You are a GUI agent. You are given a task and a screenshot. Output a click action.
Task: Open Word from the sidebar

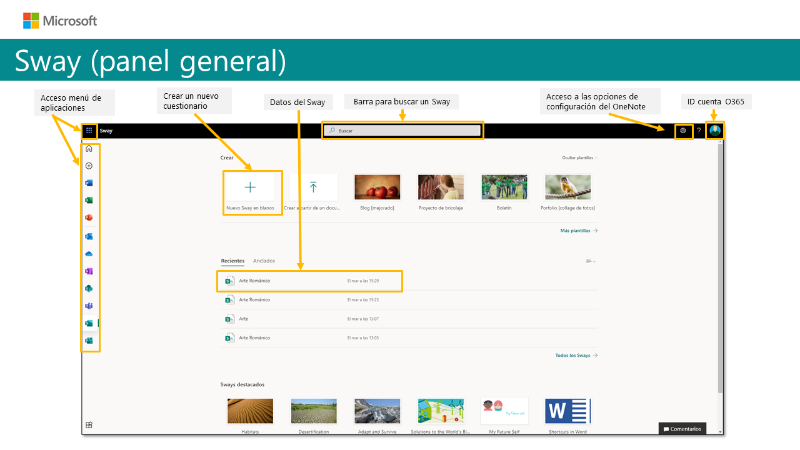[x=89, y=183]
